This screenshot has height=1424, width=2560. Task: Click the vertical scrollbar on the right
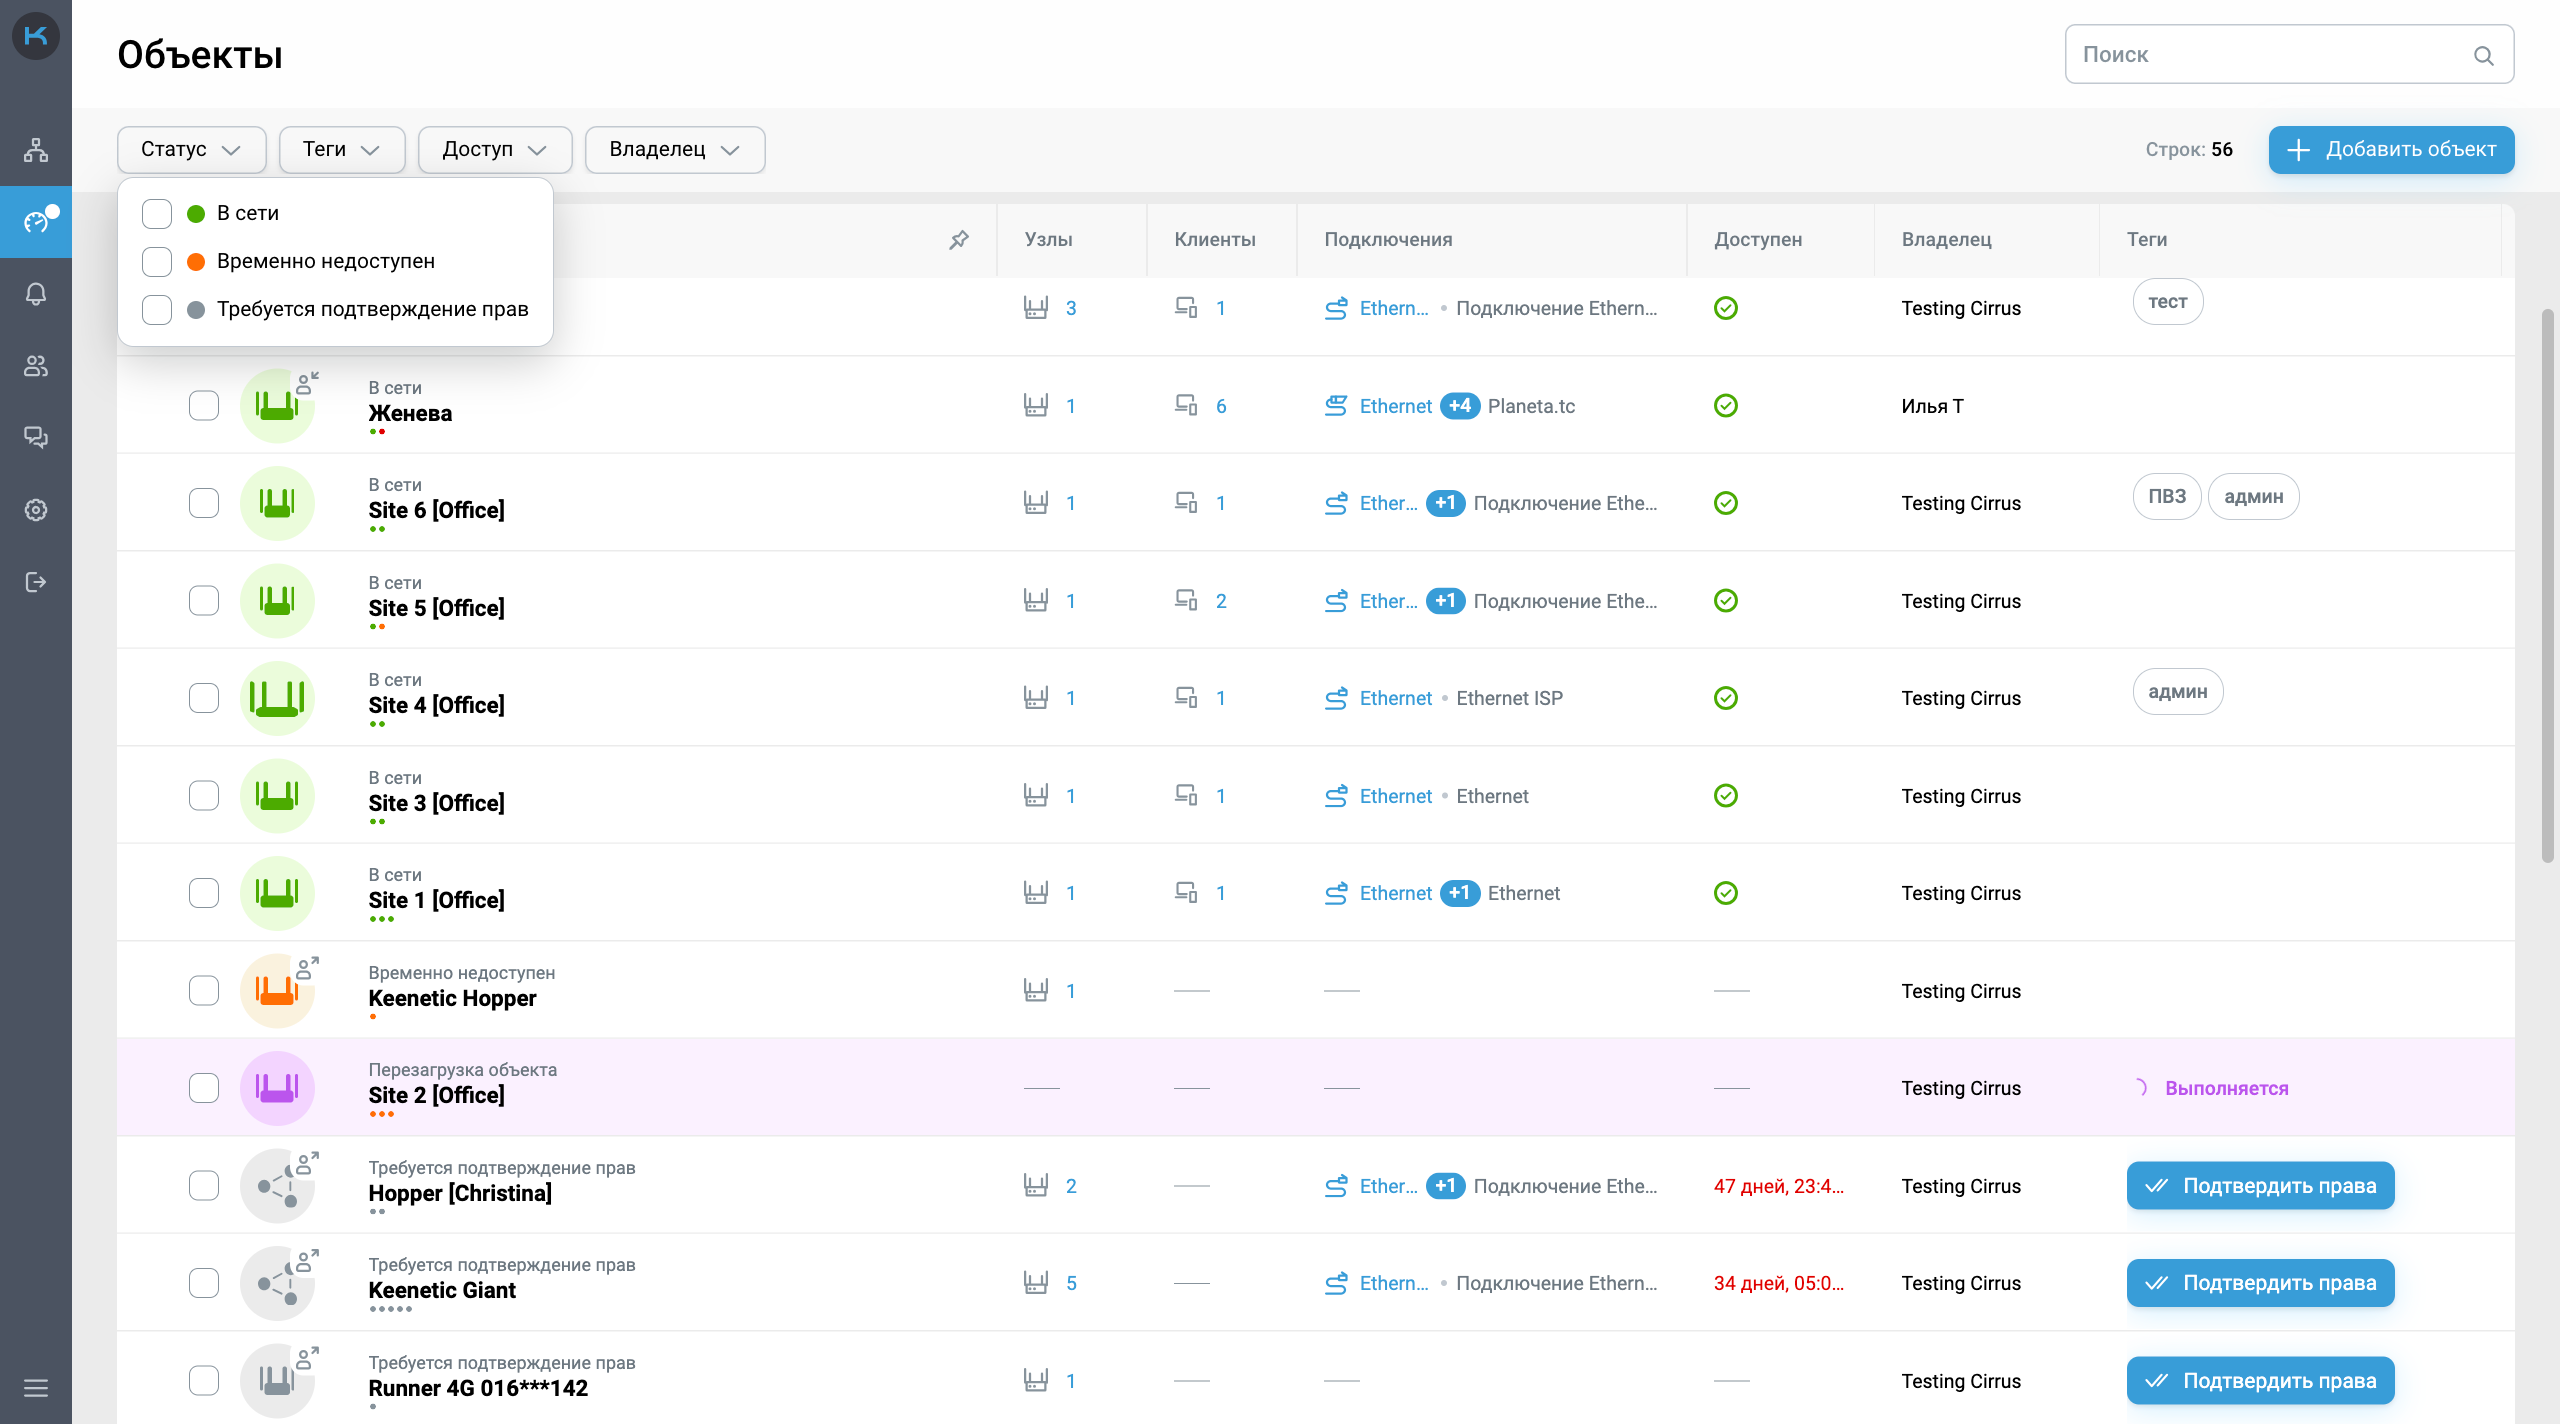[2547, 585]
